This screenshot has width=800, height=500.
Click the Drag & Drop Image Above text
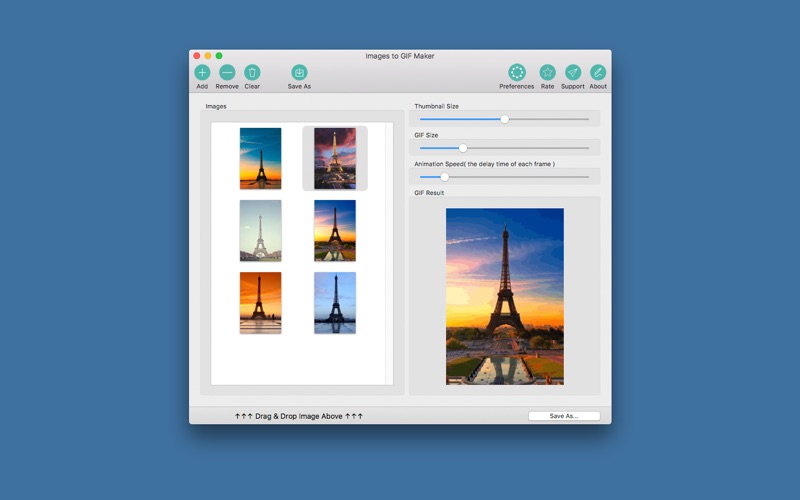coord(298,416)
